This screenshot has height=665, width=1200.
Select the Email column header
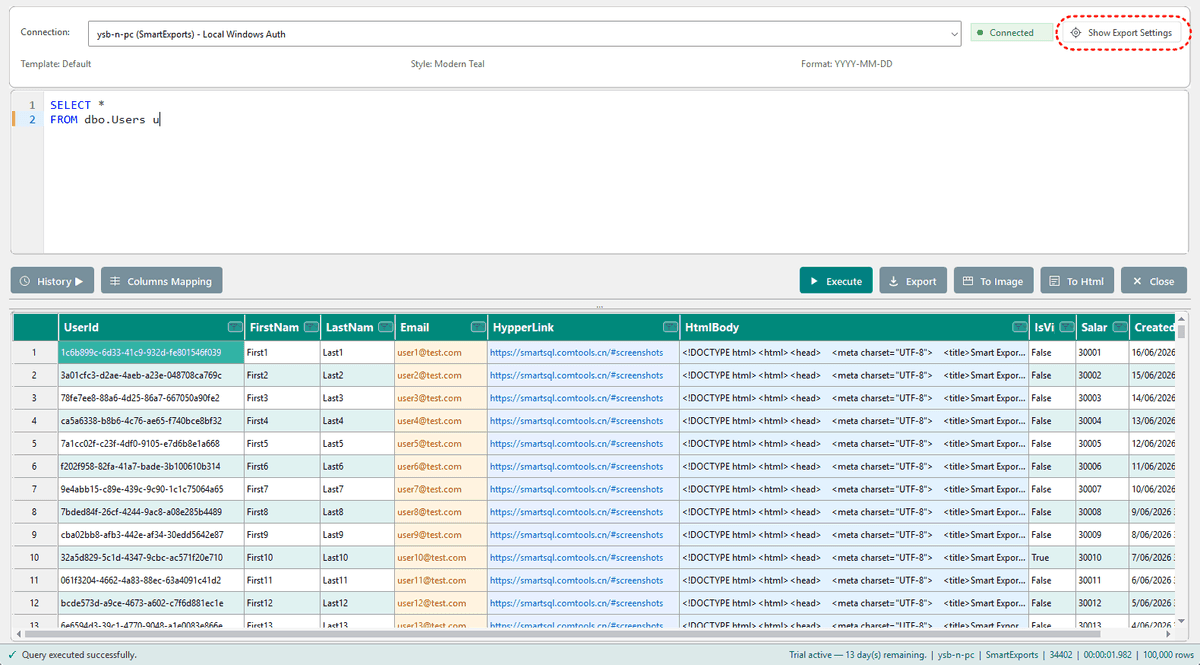pyautogui.click(x=440, y=327)
